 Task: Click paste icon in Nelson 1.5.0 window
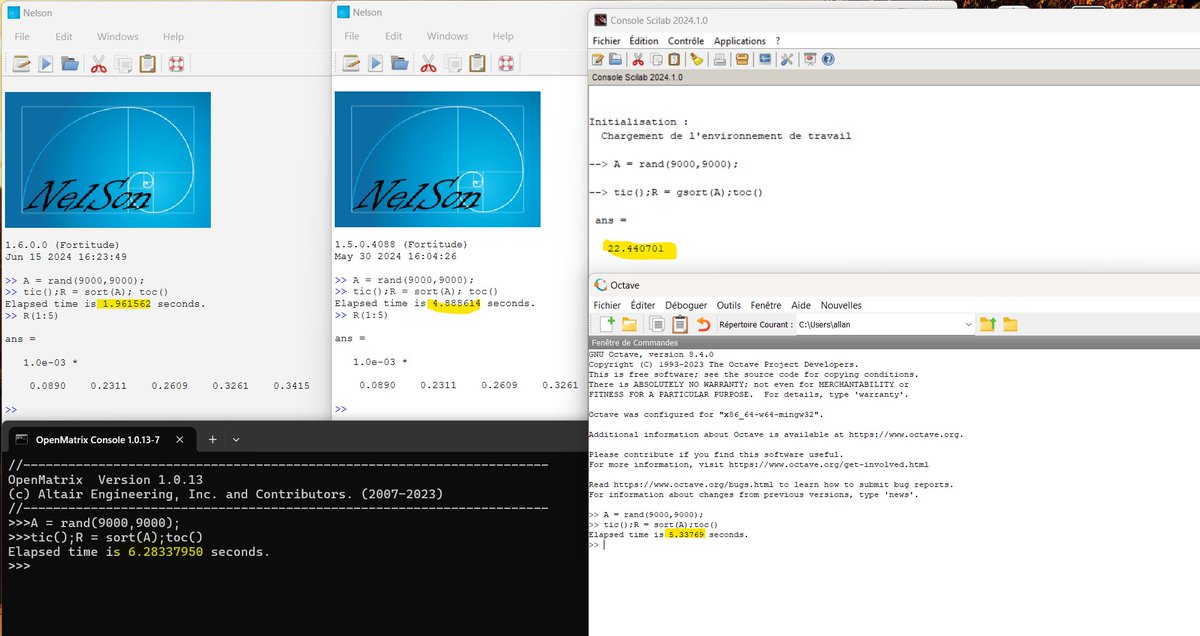[x=478, y=64]
